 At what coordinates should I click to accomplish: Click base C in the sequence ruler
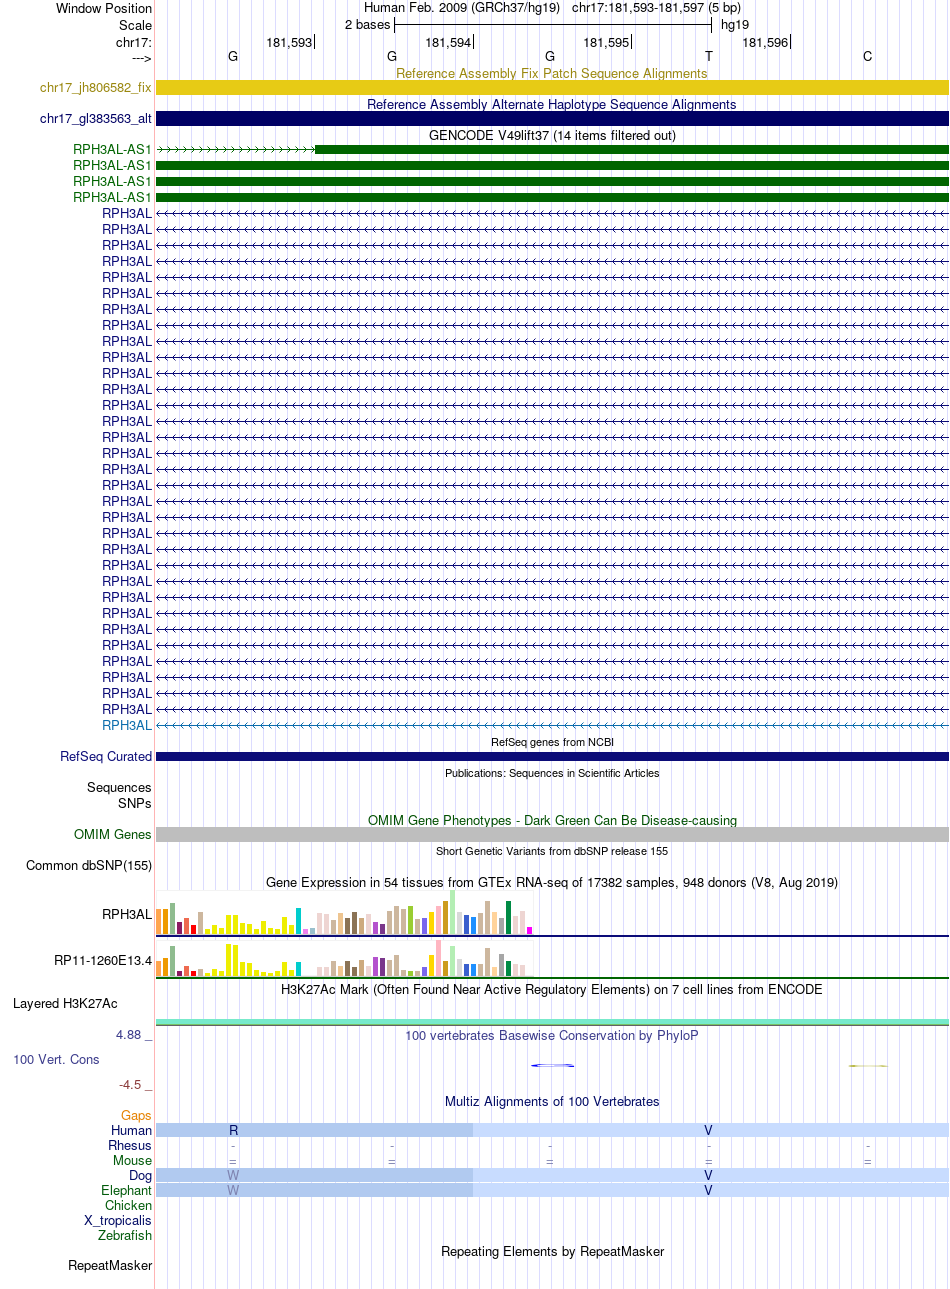pos(867,56)
